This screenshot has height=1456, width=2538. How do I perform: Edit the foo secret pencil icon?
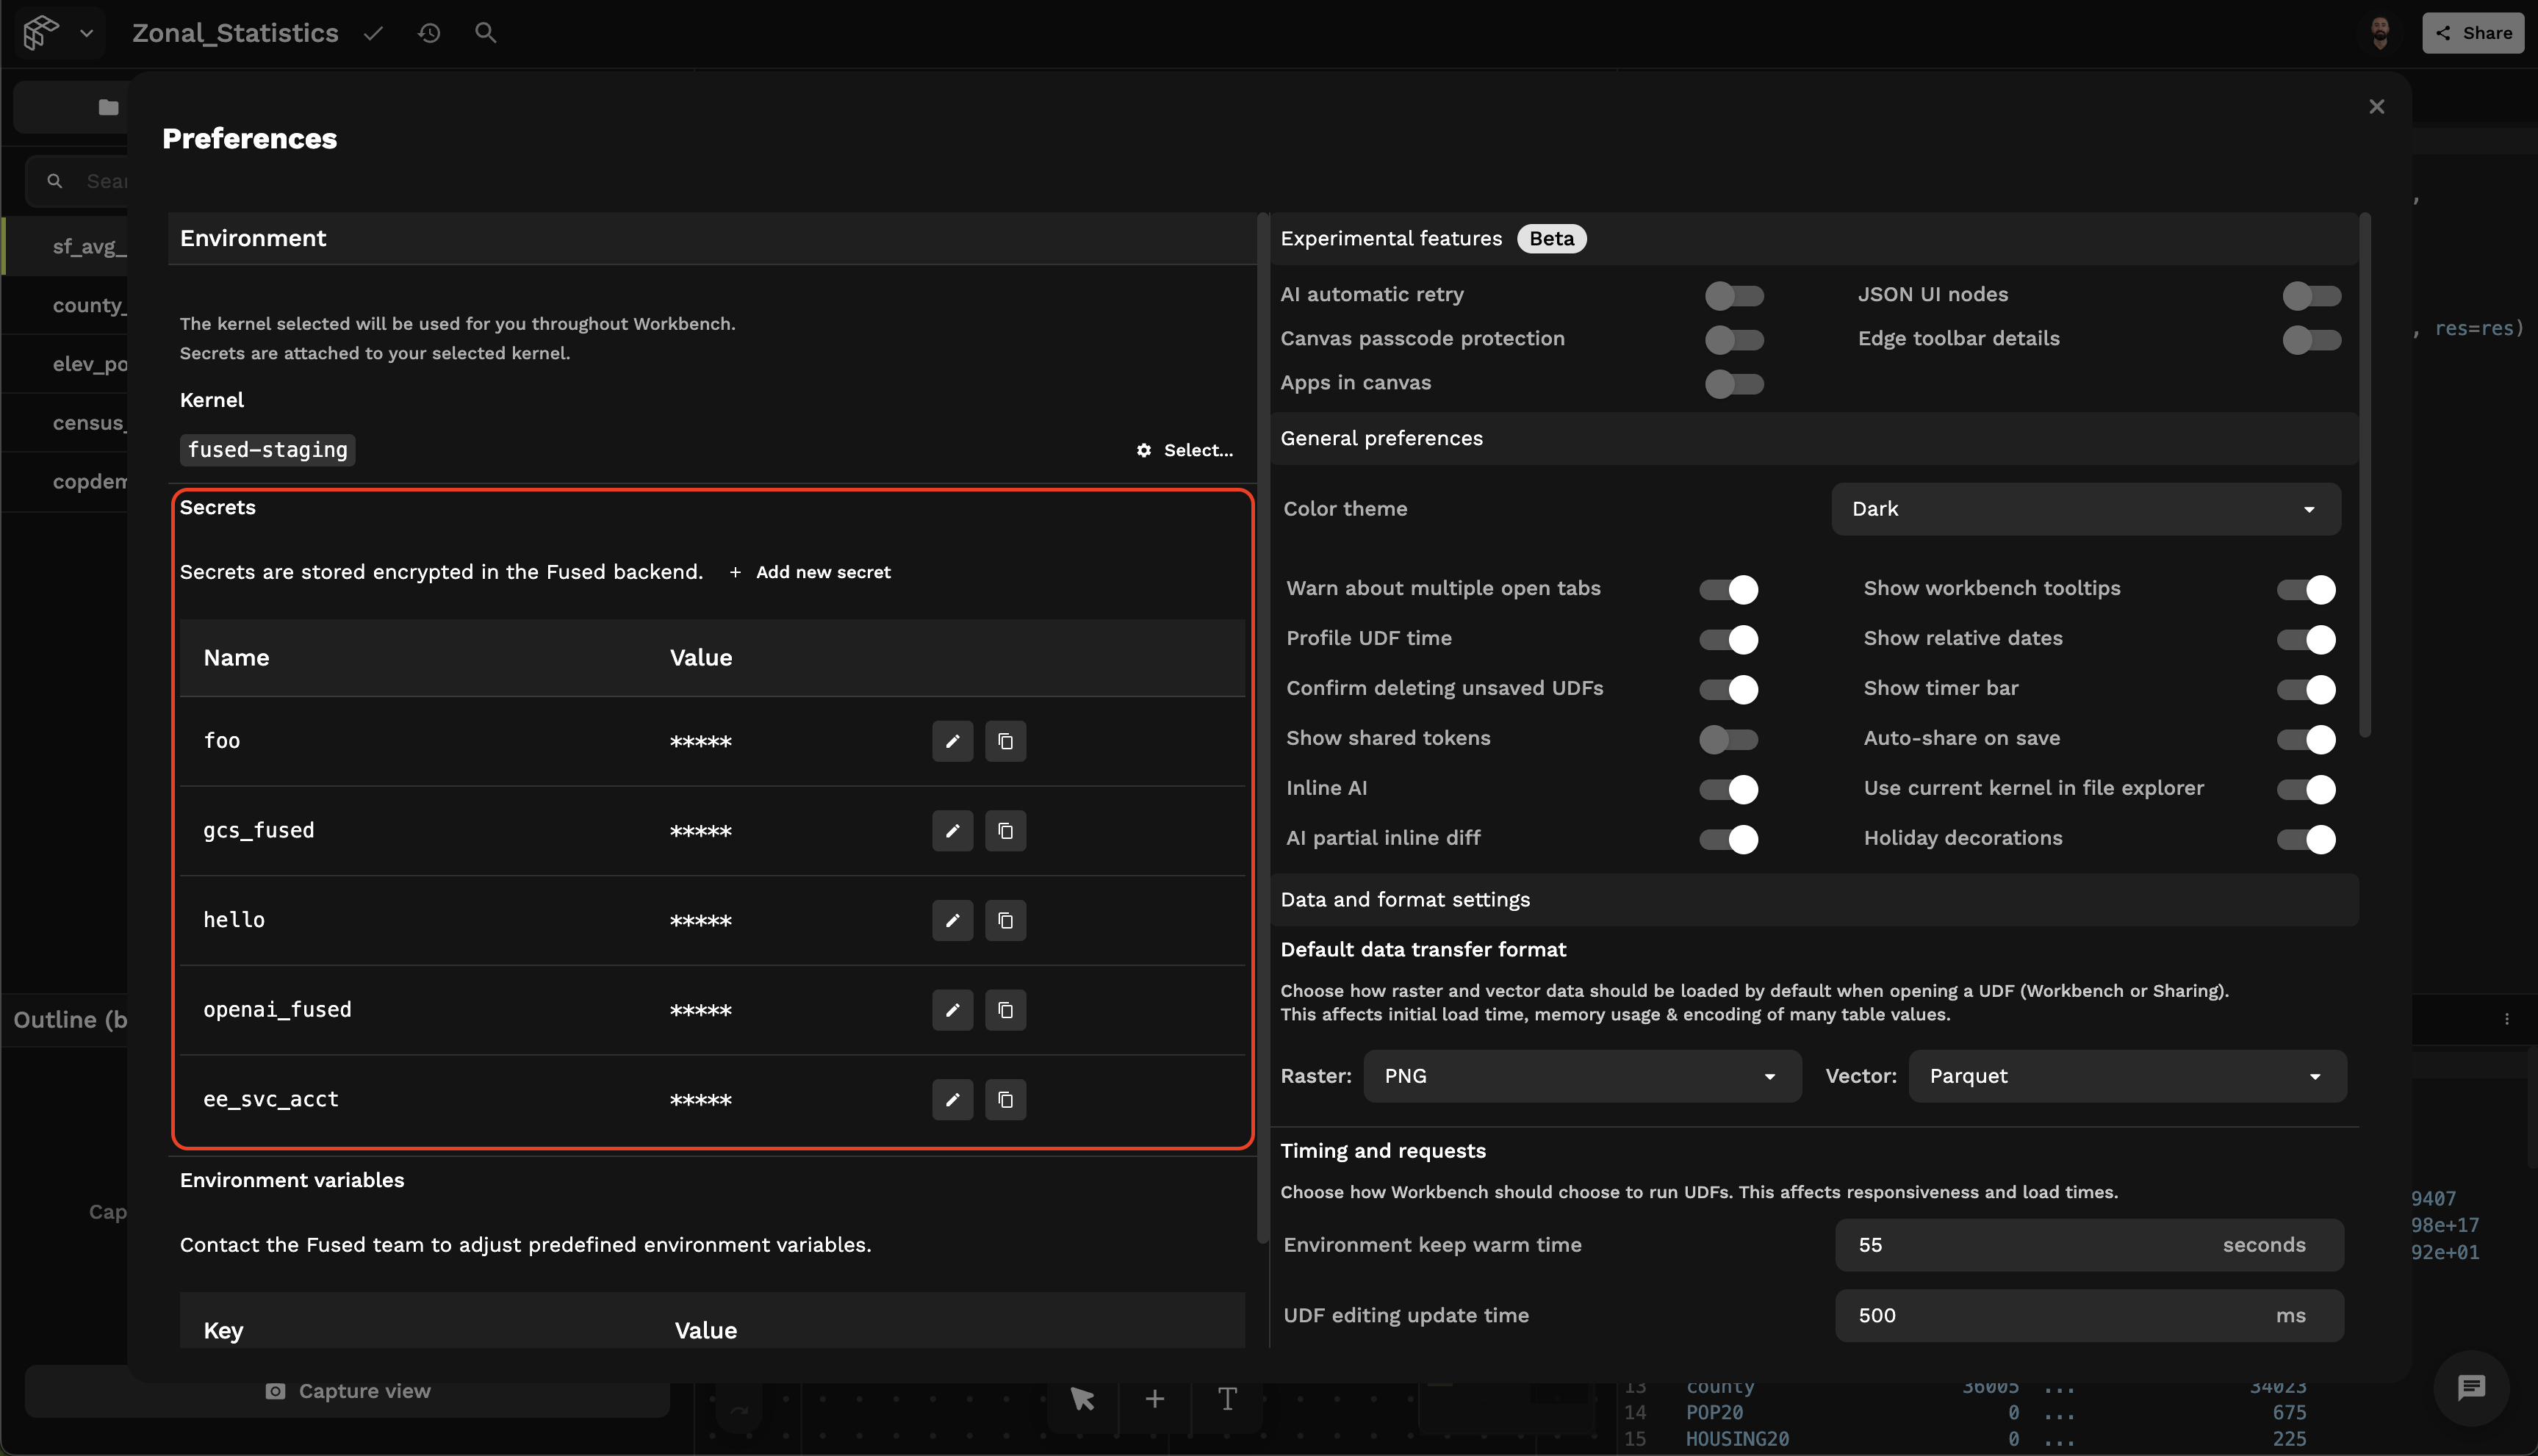tap(952, 741)
